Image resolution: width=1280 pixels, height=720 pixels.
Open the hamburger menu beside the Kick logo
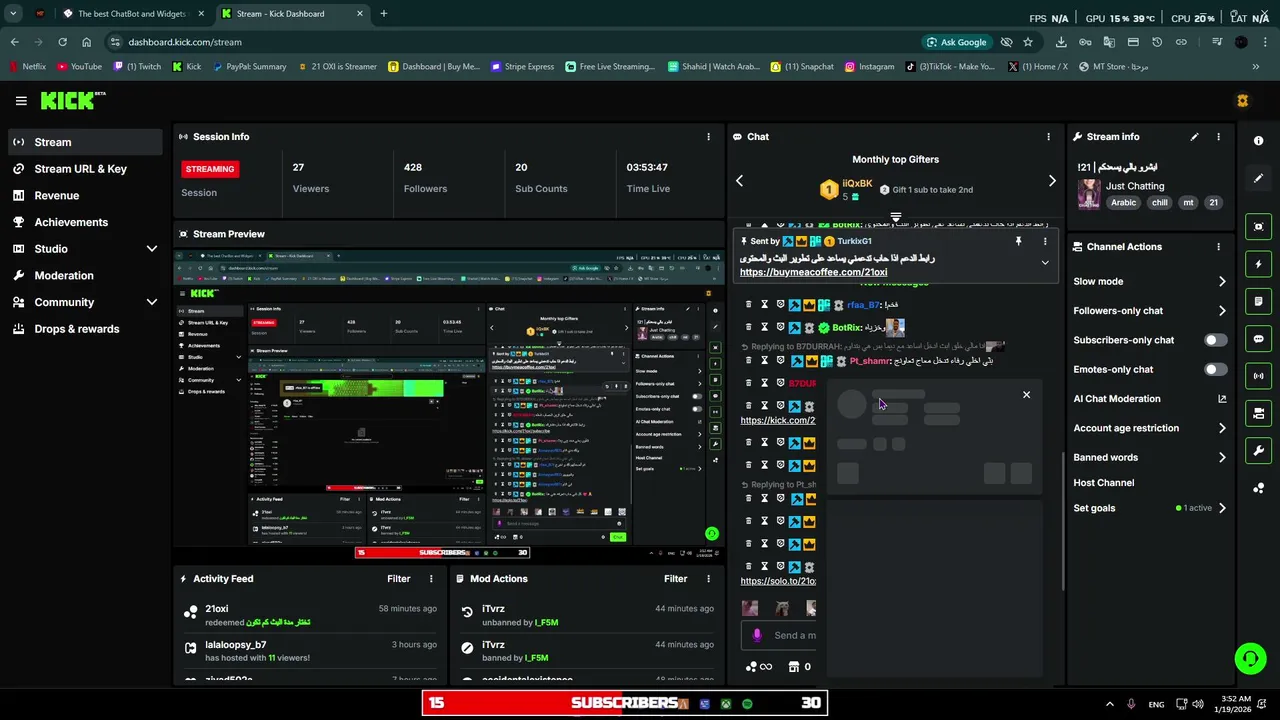(21, 100)
